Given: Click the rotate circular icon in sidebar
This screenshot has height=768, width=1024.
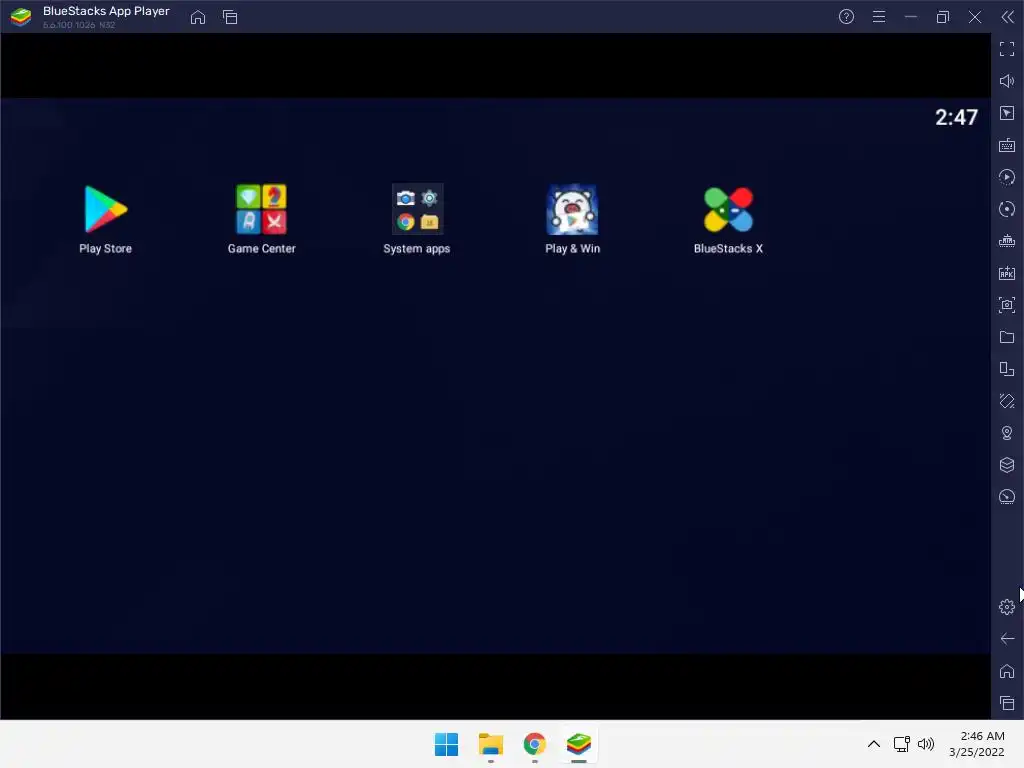Looking at the screenshot, I should 1007,209.
